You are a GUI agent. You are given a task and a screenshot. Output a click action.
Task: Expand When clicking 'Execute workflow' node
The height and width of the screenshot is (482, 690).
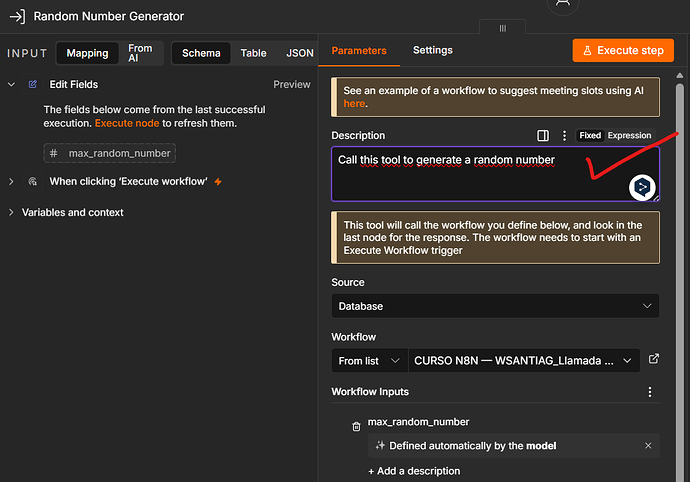tap(11, 181)
